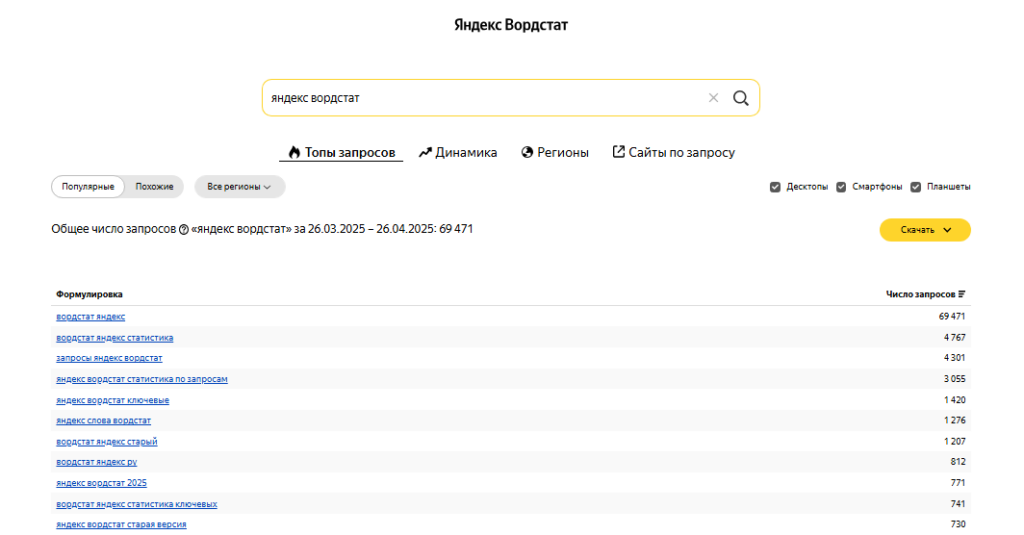1024x535 pixels.
Task: Click the flame icon for Топы запросов
Action: coord(294,152)
